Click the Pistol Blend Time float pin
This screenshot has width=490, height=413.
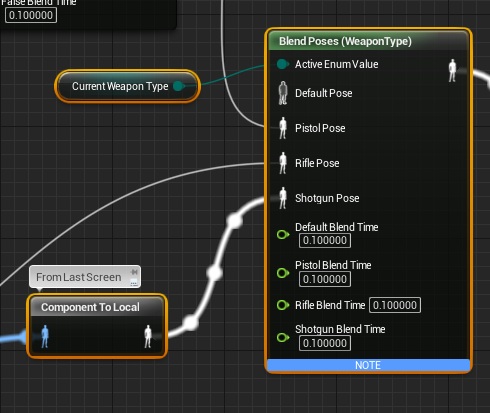pyautogui.click(x=283, y=273)
